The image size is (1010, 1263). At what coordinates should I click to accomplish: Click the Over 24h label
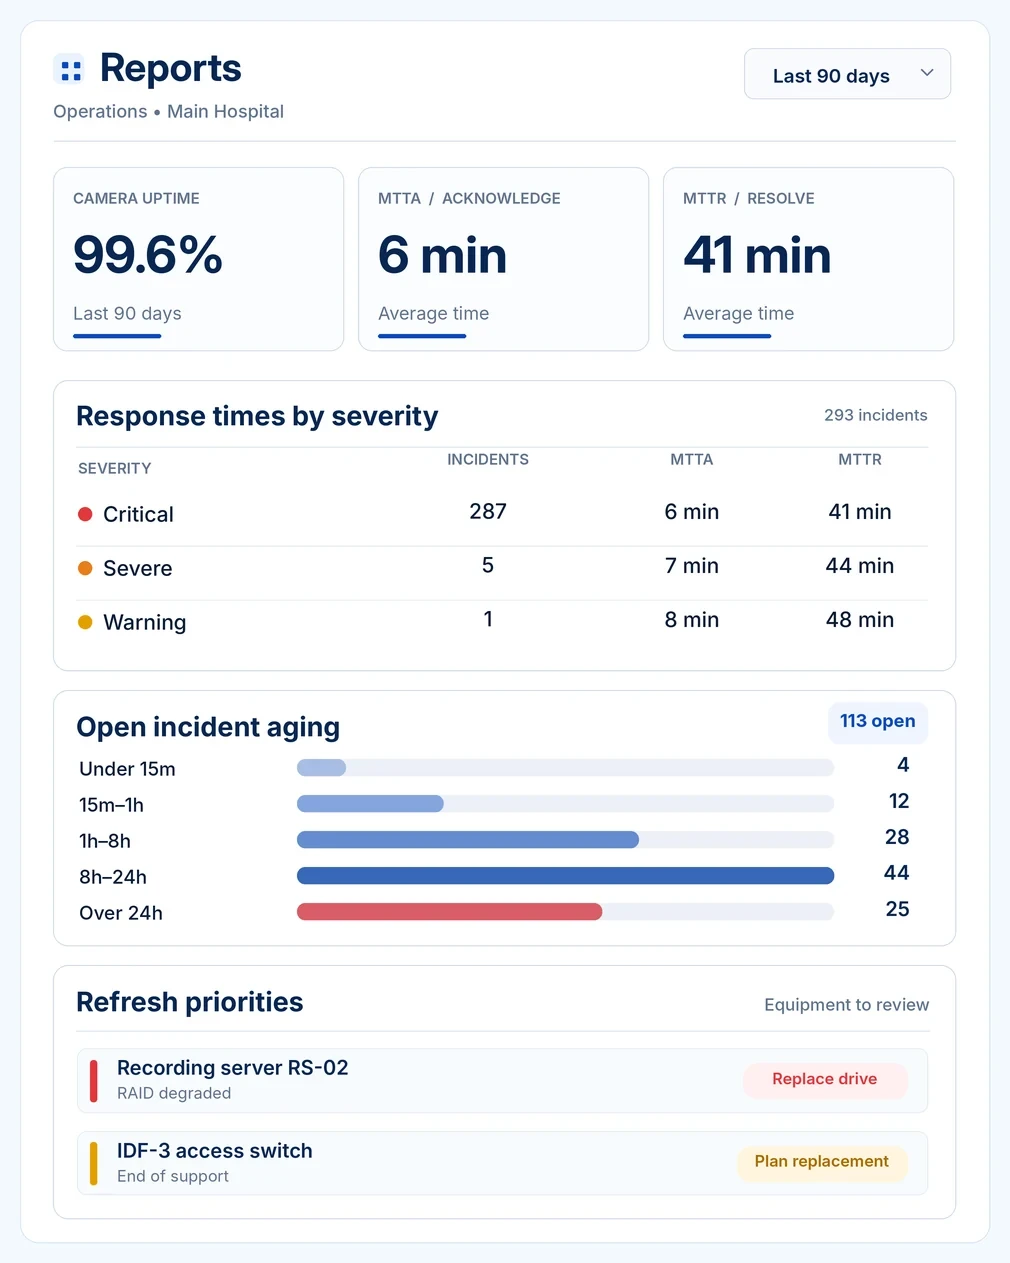121,913
